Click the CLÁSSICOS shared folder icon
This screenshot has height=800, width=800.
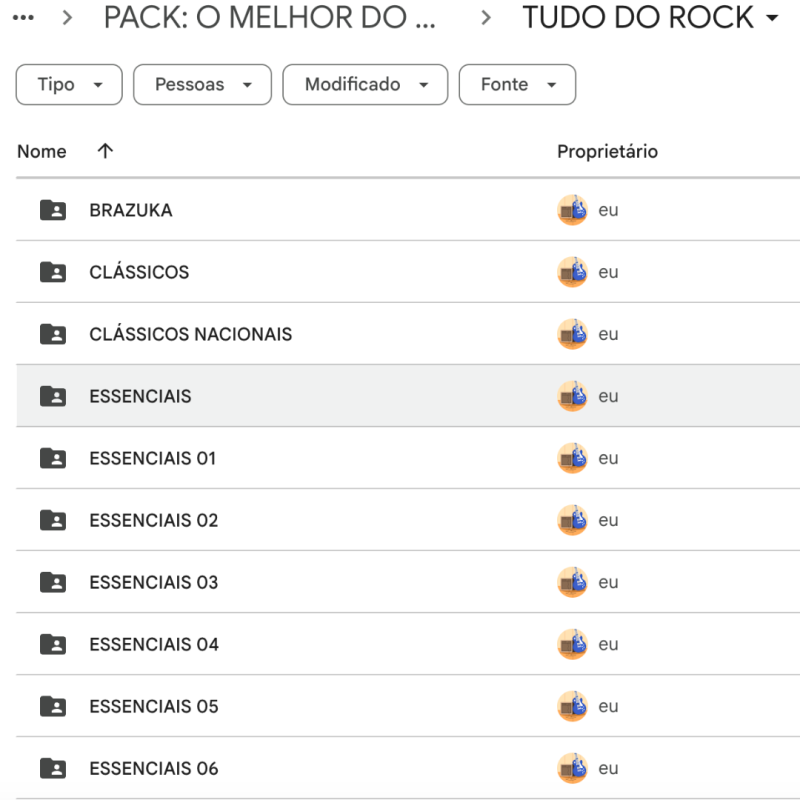pyautogui.click(x=53, y=272)
